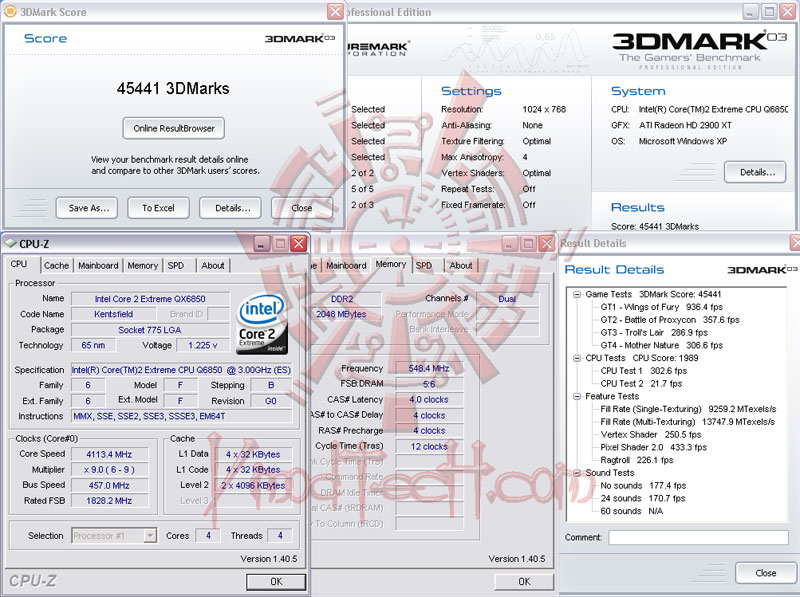Collapse the Game Tests tree node
Viewport: 800px width, 597px height.
[x=577, y=294]
